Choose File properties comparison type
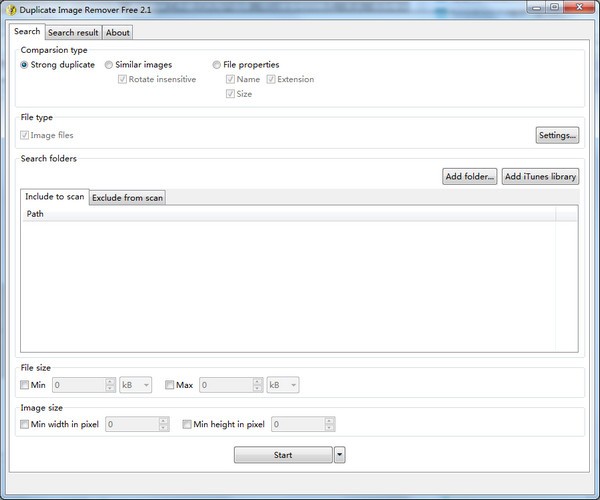Screen dimensions: 600x500 [x=217, y=65]
